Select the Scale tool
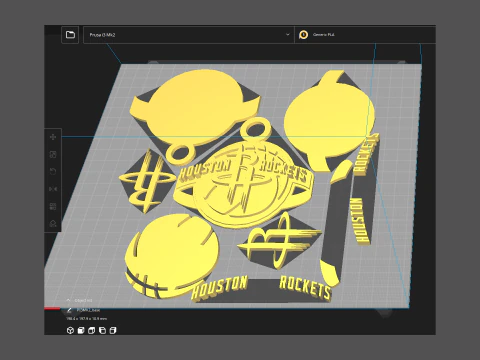 [x=53, y=154]
